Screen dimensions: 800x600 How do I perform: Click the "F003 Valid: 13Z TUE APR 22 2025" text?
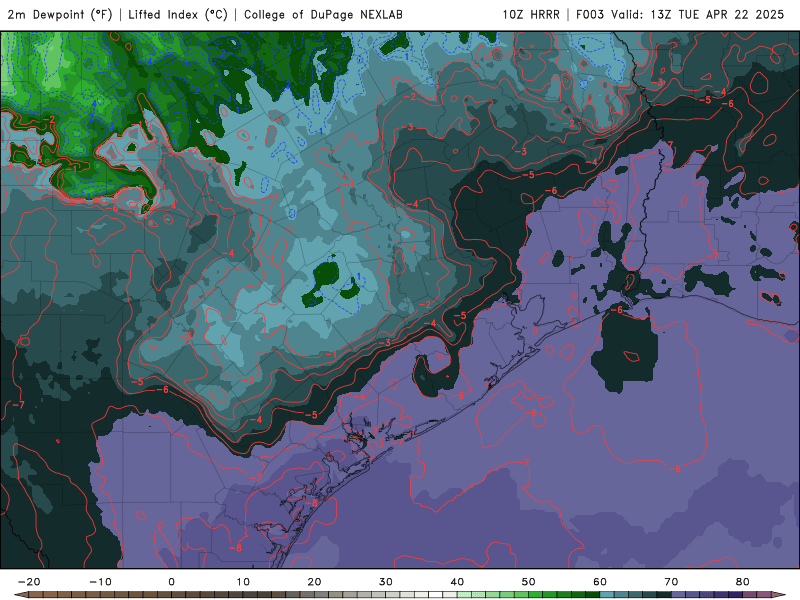coord(680,15)
